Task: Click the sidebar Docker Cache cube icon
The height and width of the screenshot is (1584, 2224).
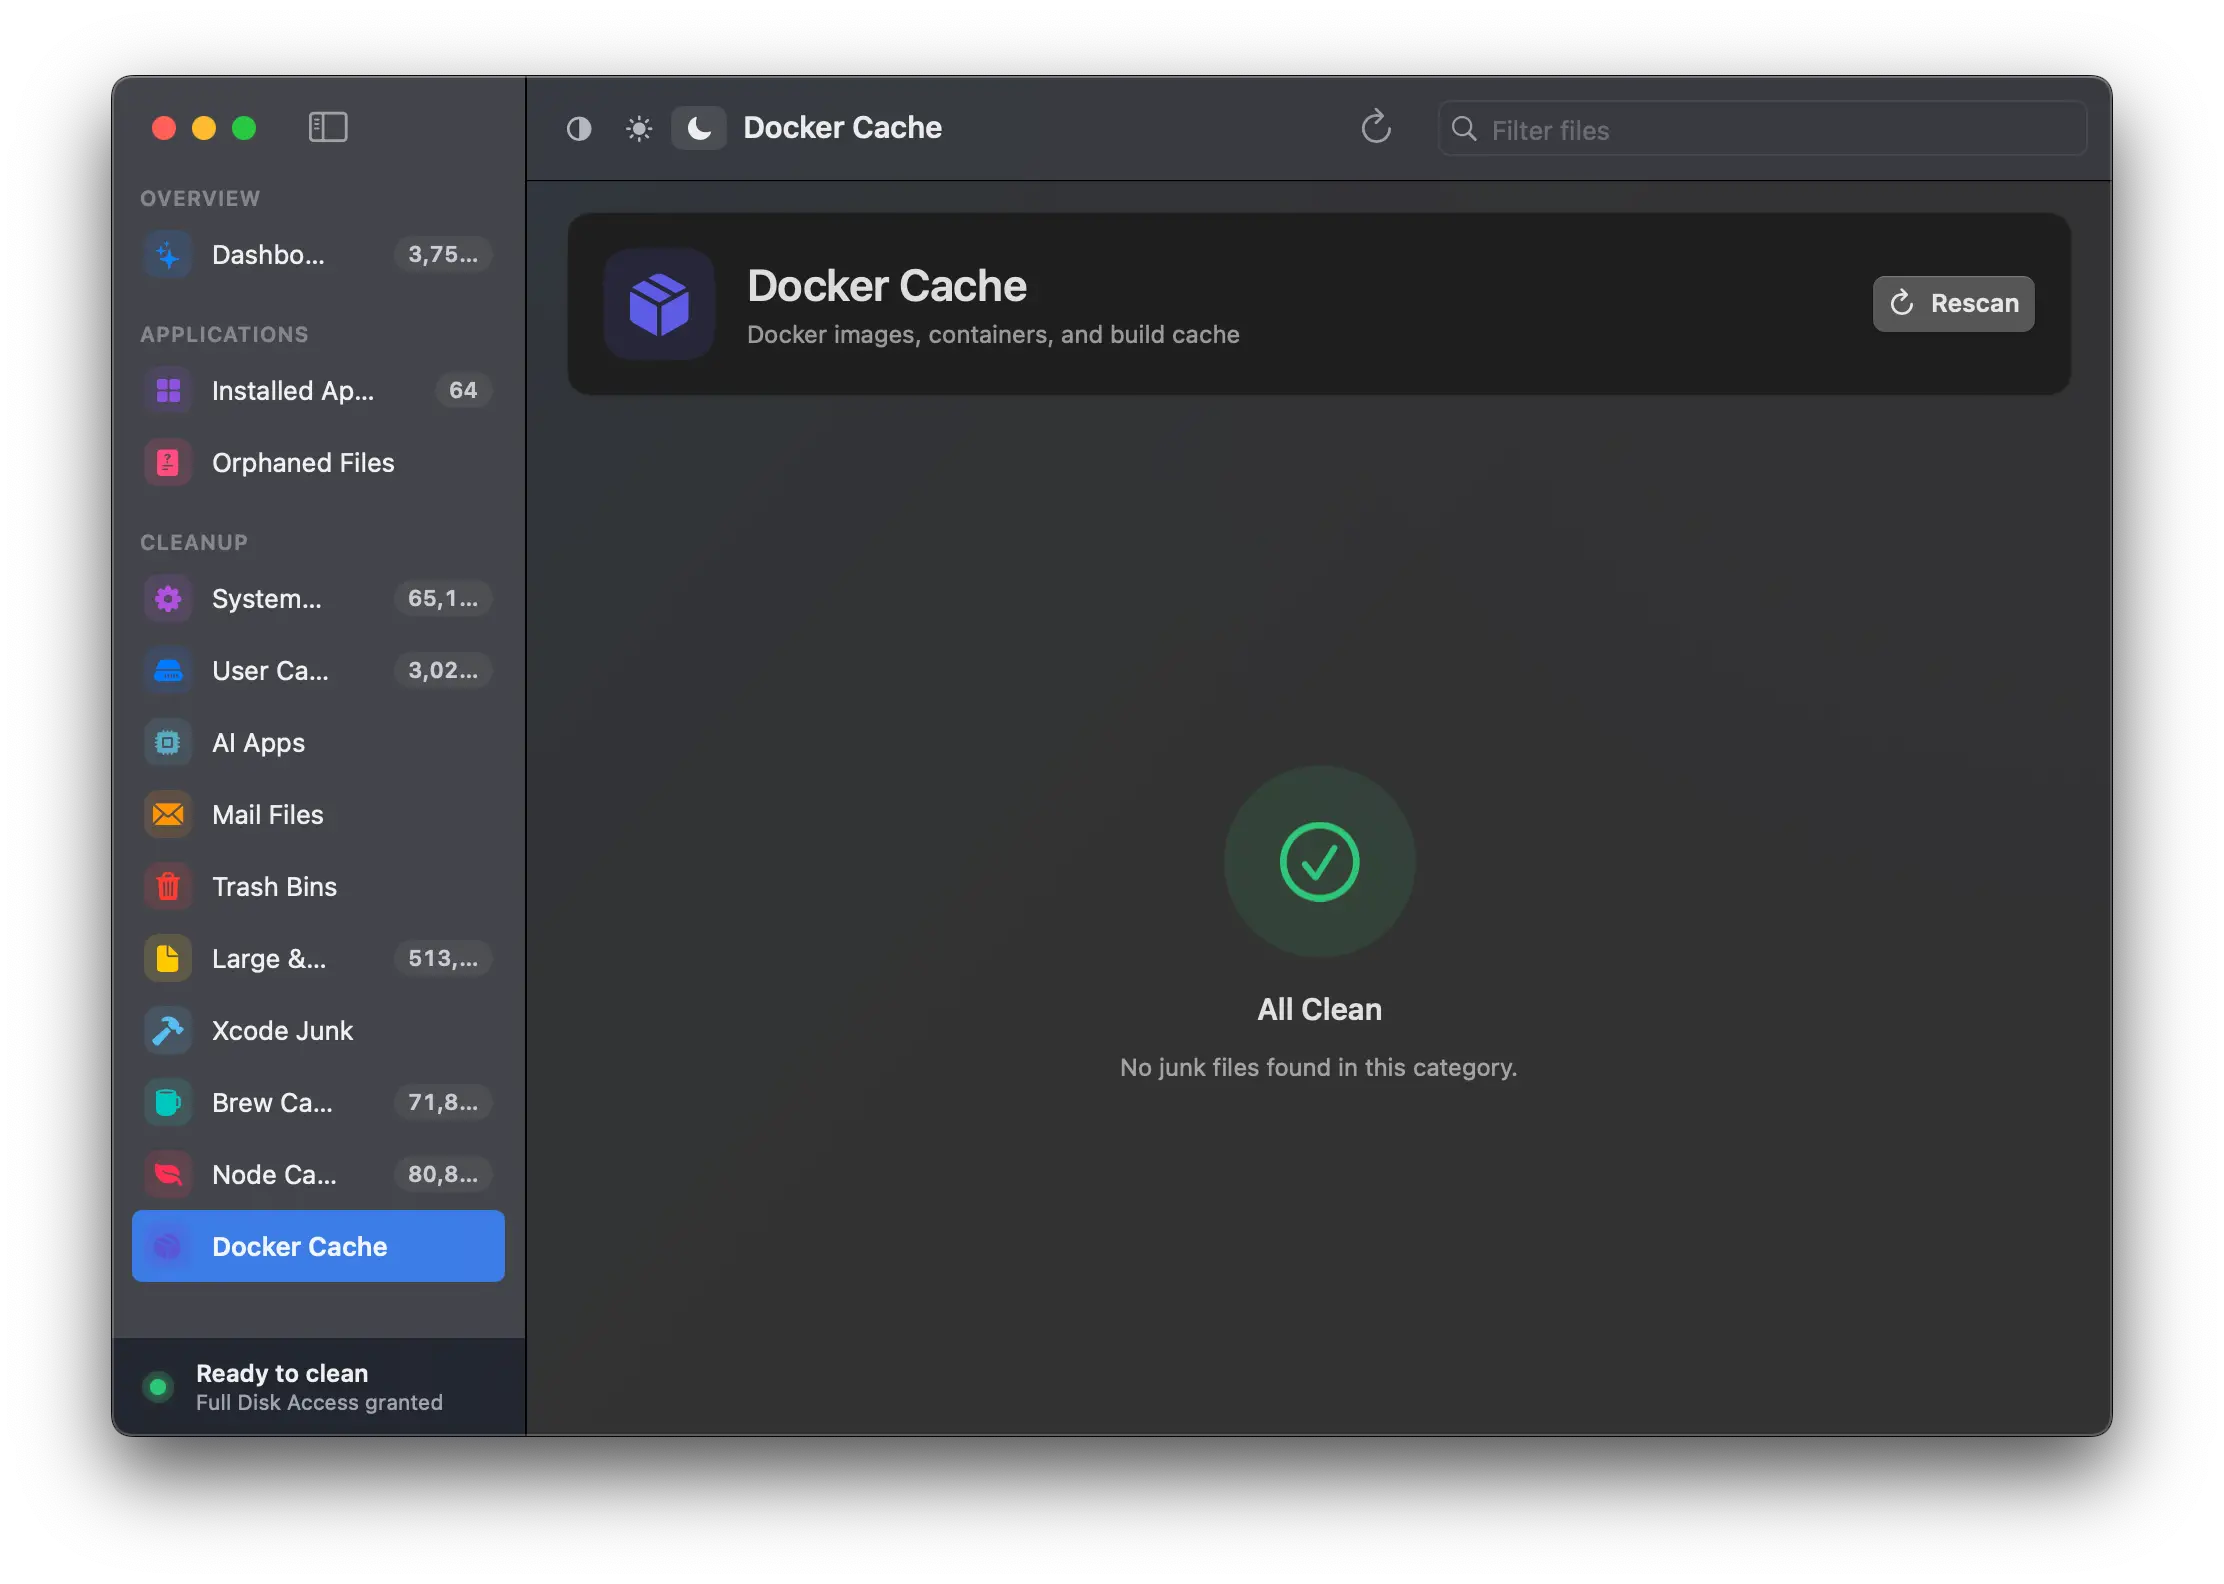Action: click(168, 1247)
